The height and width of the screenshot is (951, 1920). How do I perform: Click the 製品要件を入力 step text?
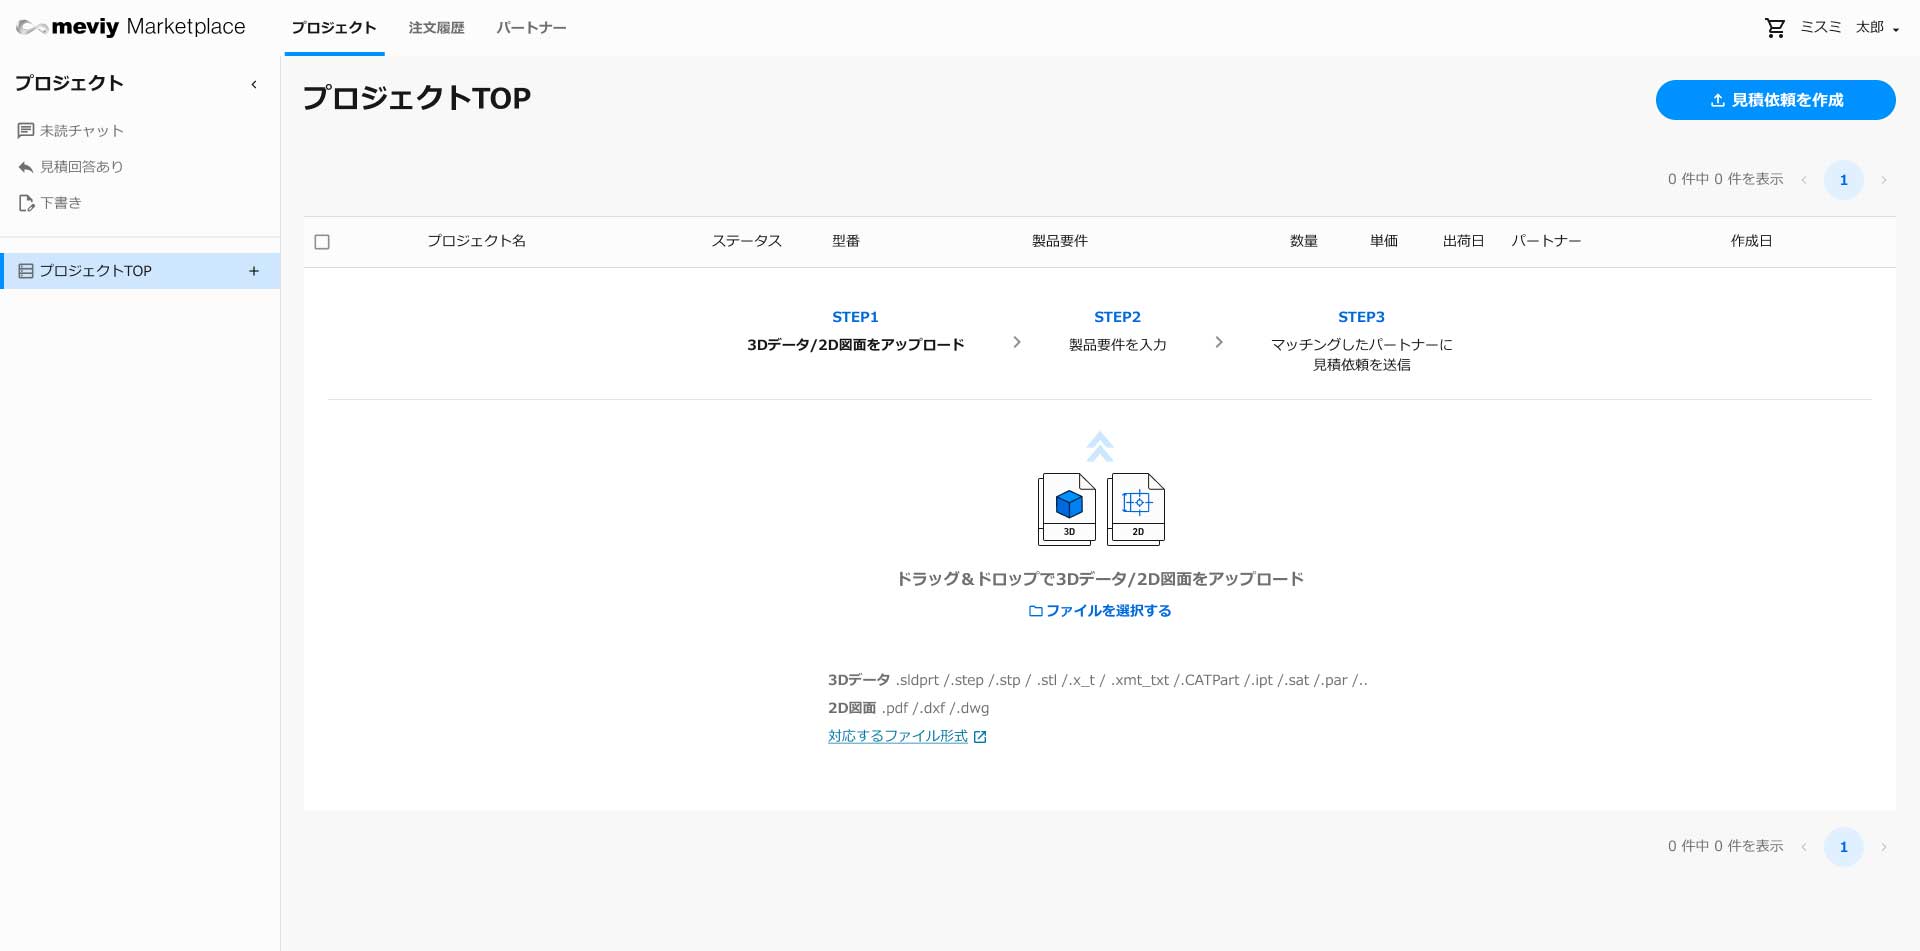click(1117, 345)
